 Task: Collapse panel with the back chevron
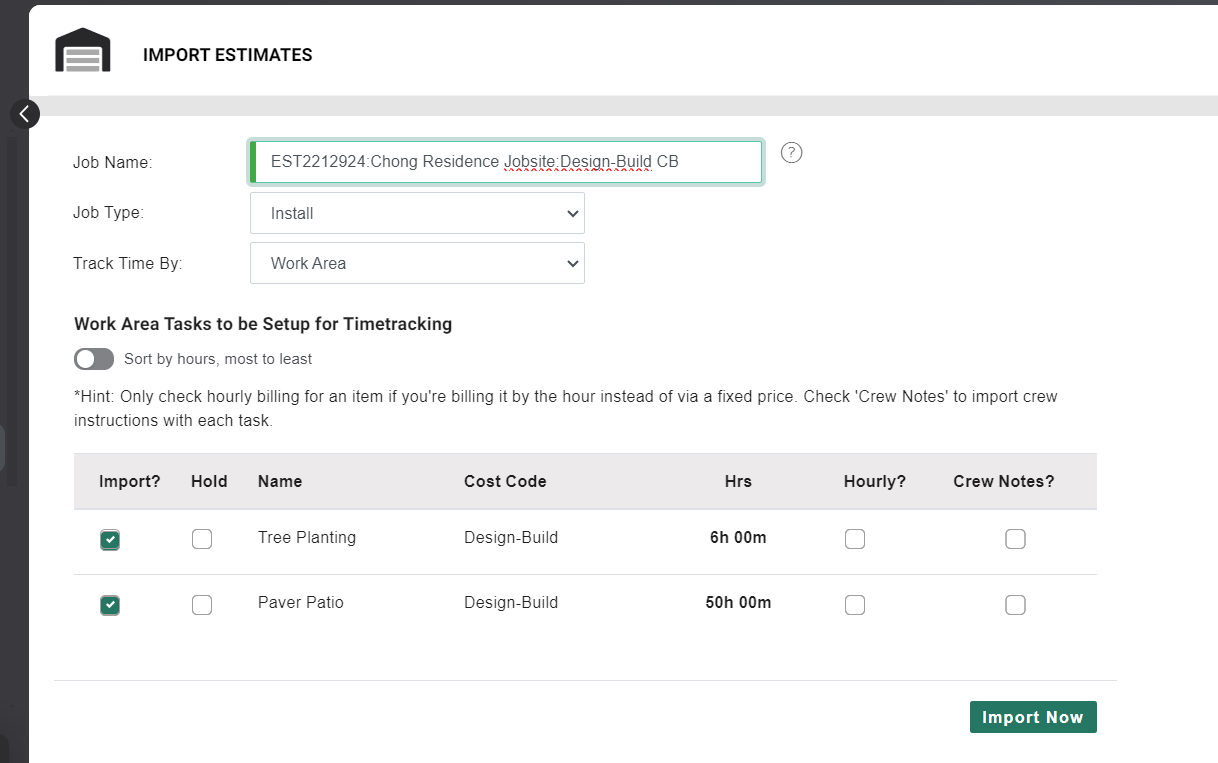tap(25, 114)
